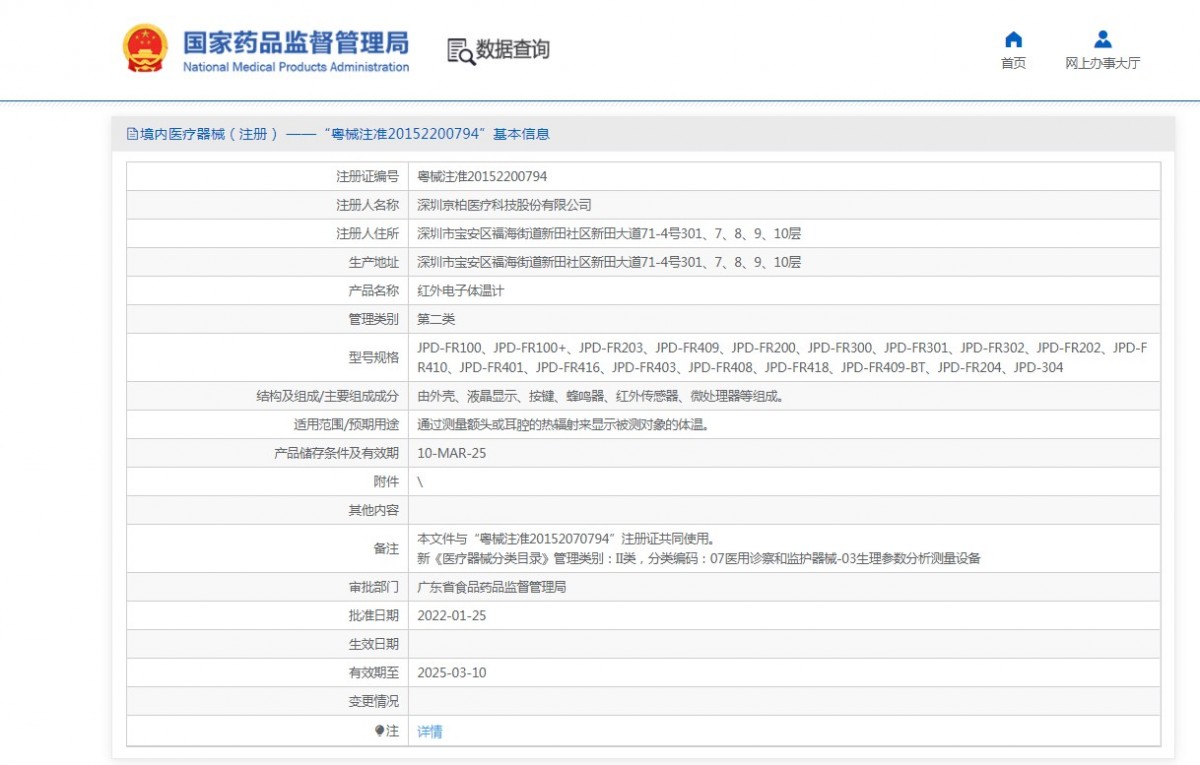
Task: Click the 注册人住所 address value
Action: pyautogui.click(x=609, y=234)
